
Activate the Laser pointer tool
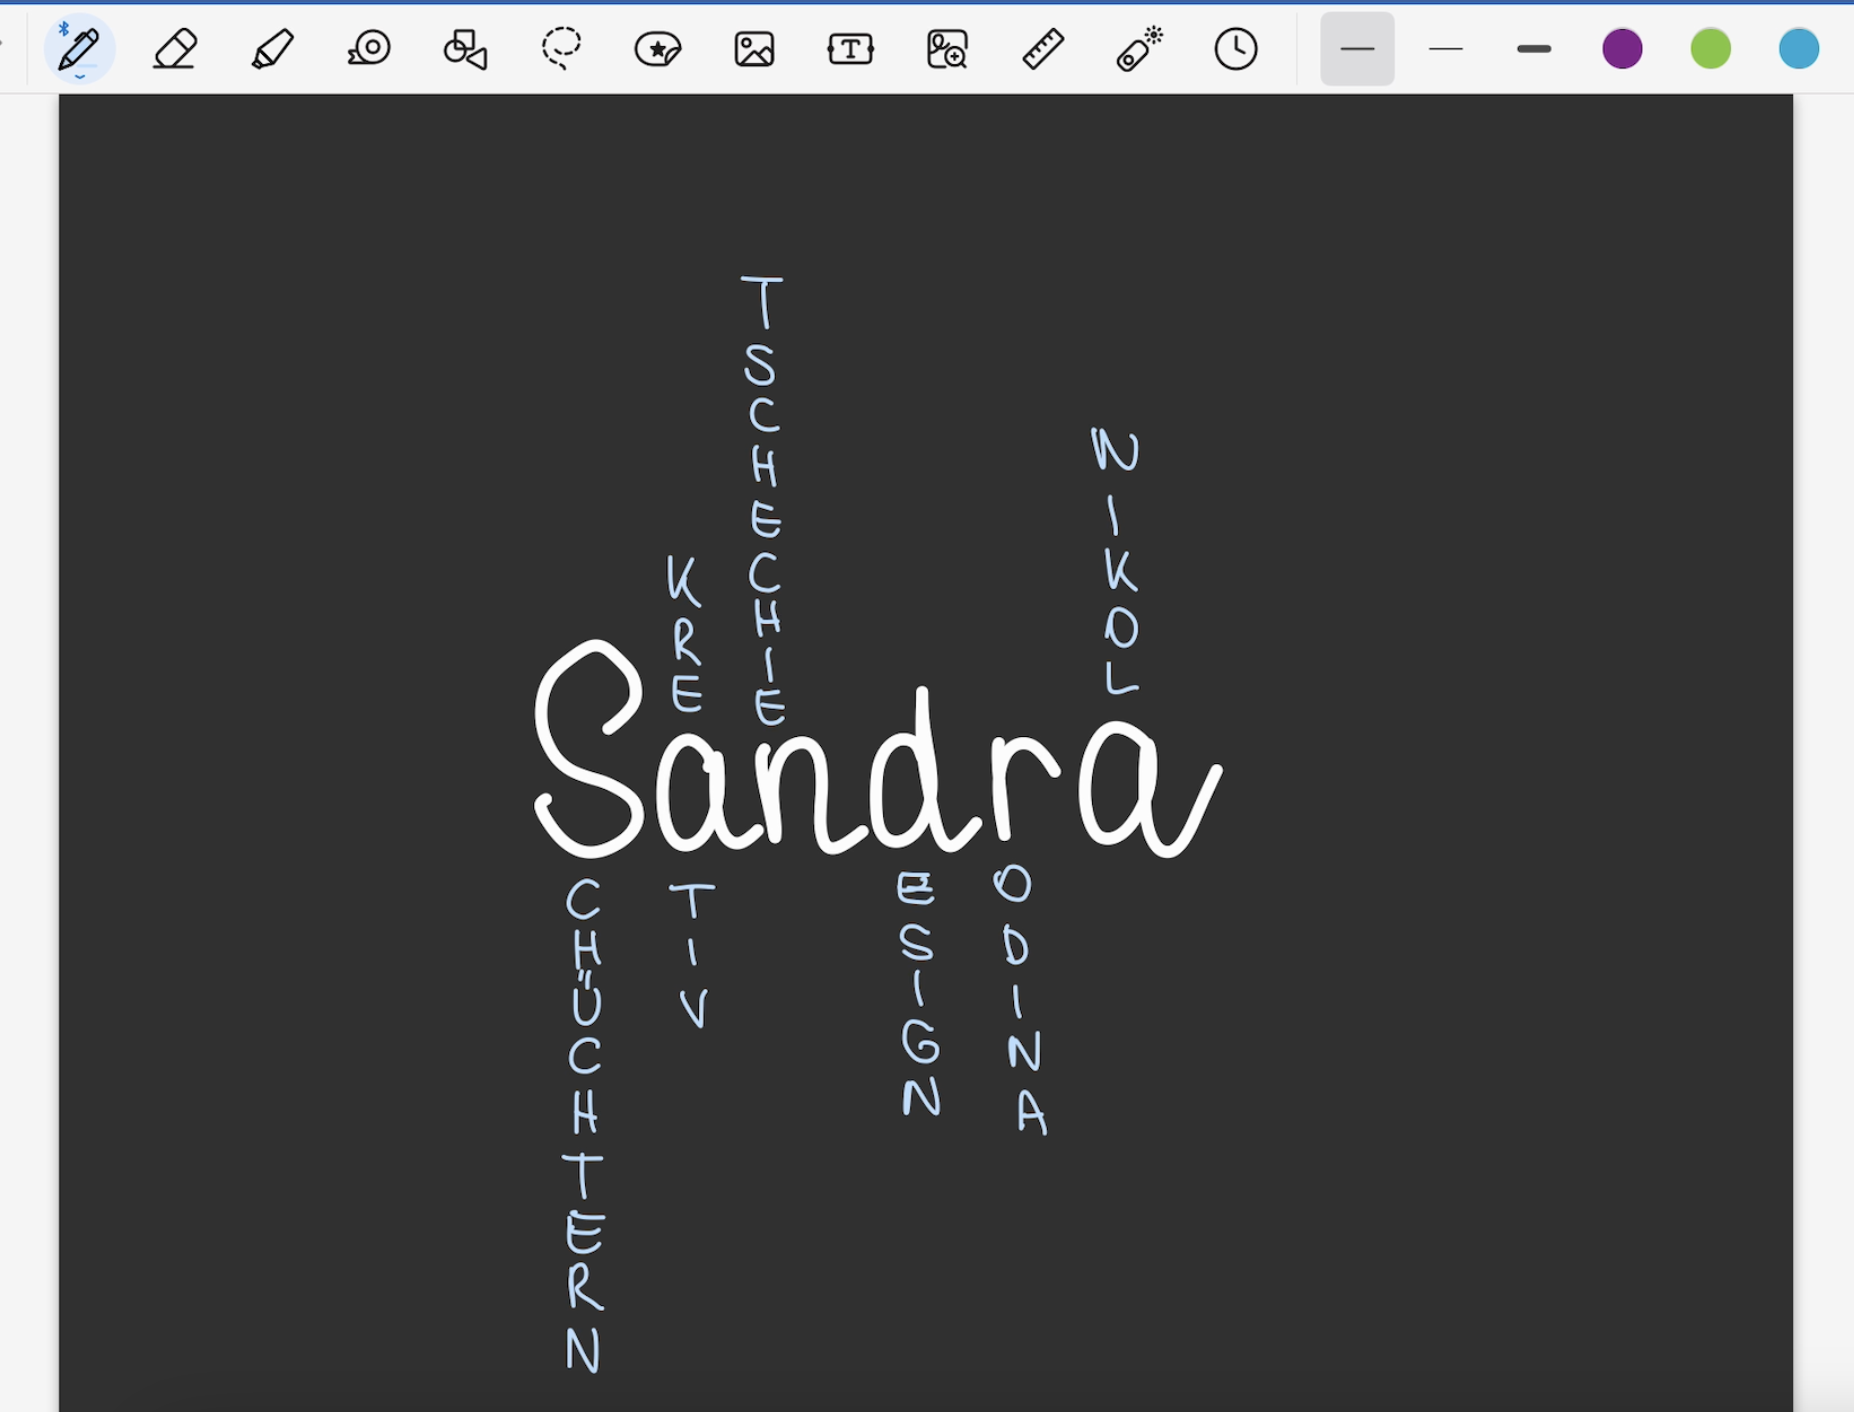point(1139,48)
